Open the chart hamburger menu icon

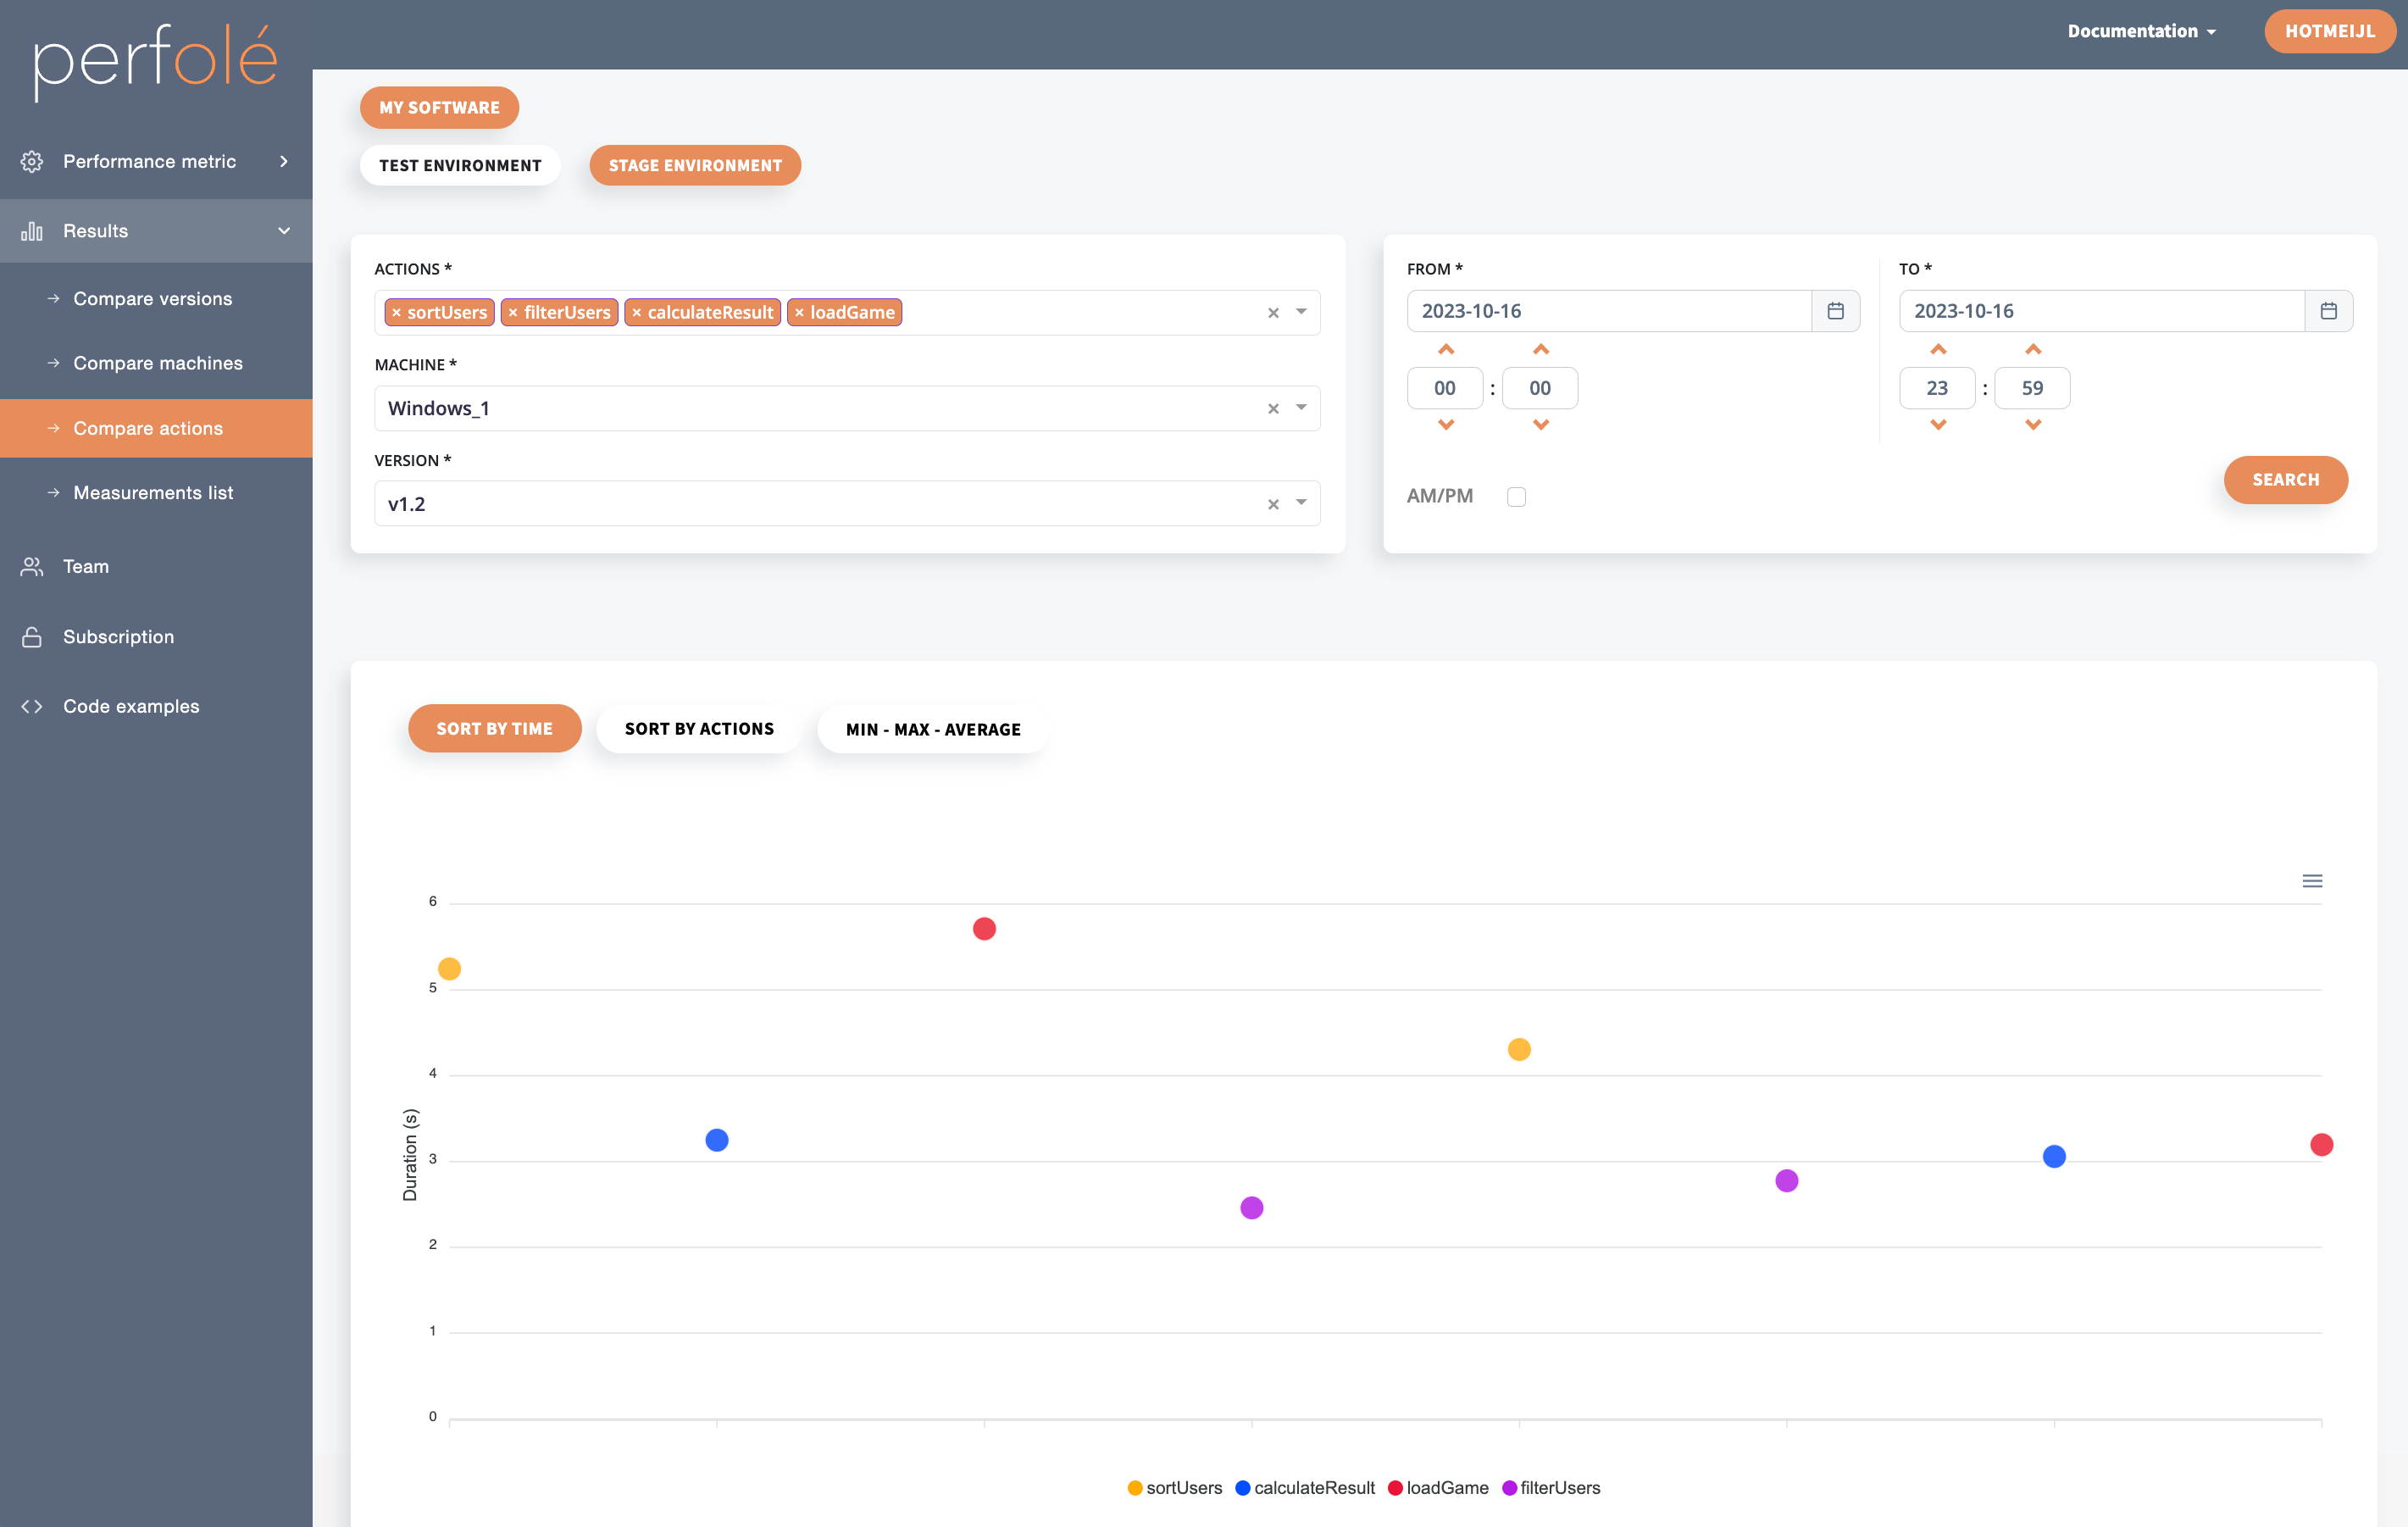2312,881
